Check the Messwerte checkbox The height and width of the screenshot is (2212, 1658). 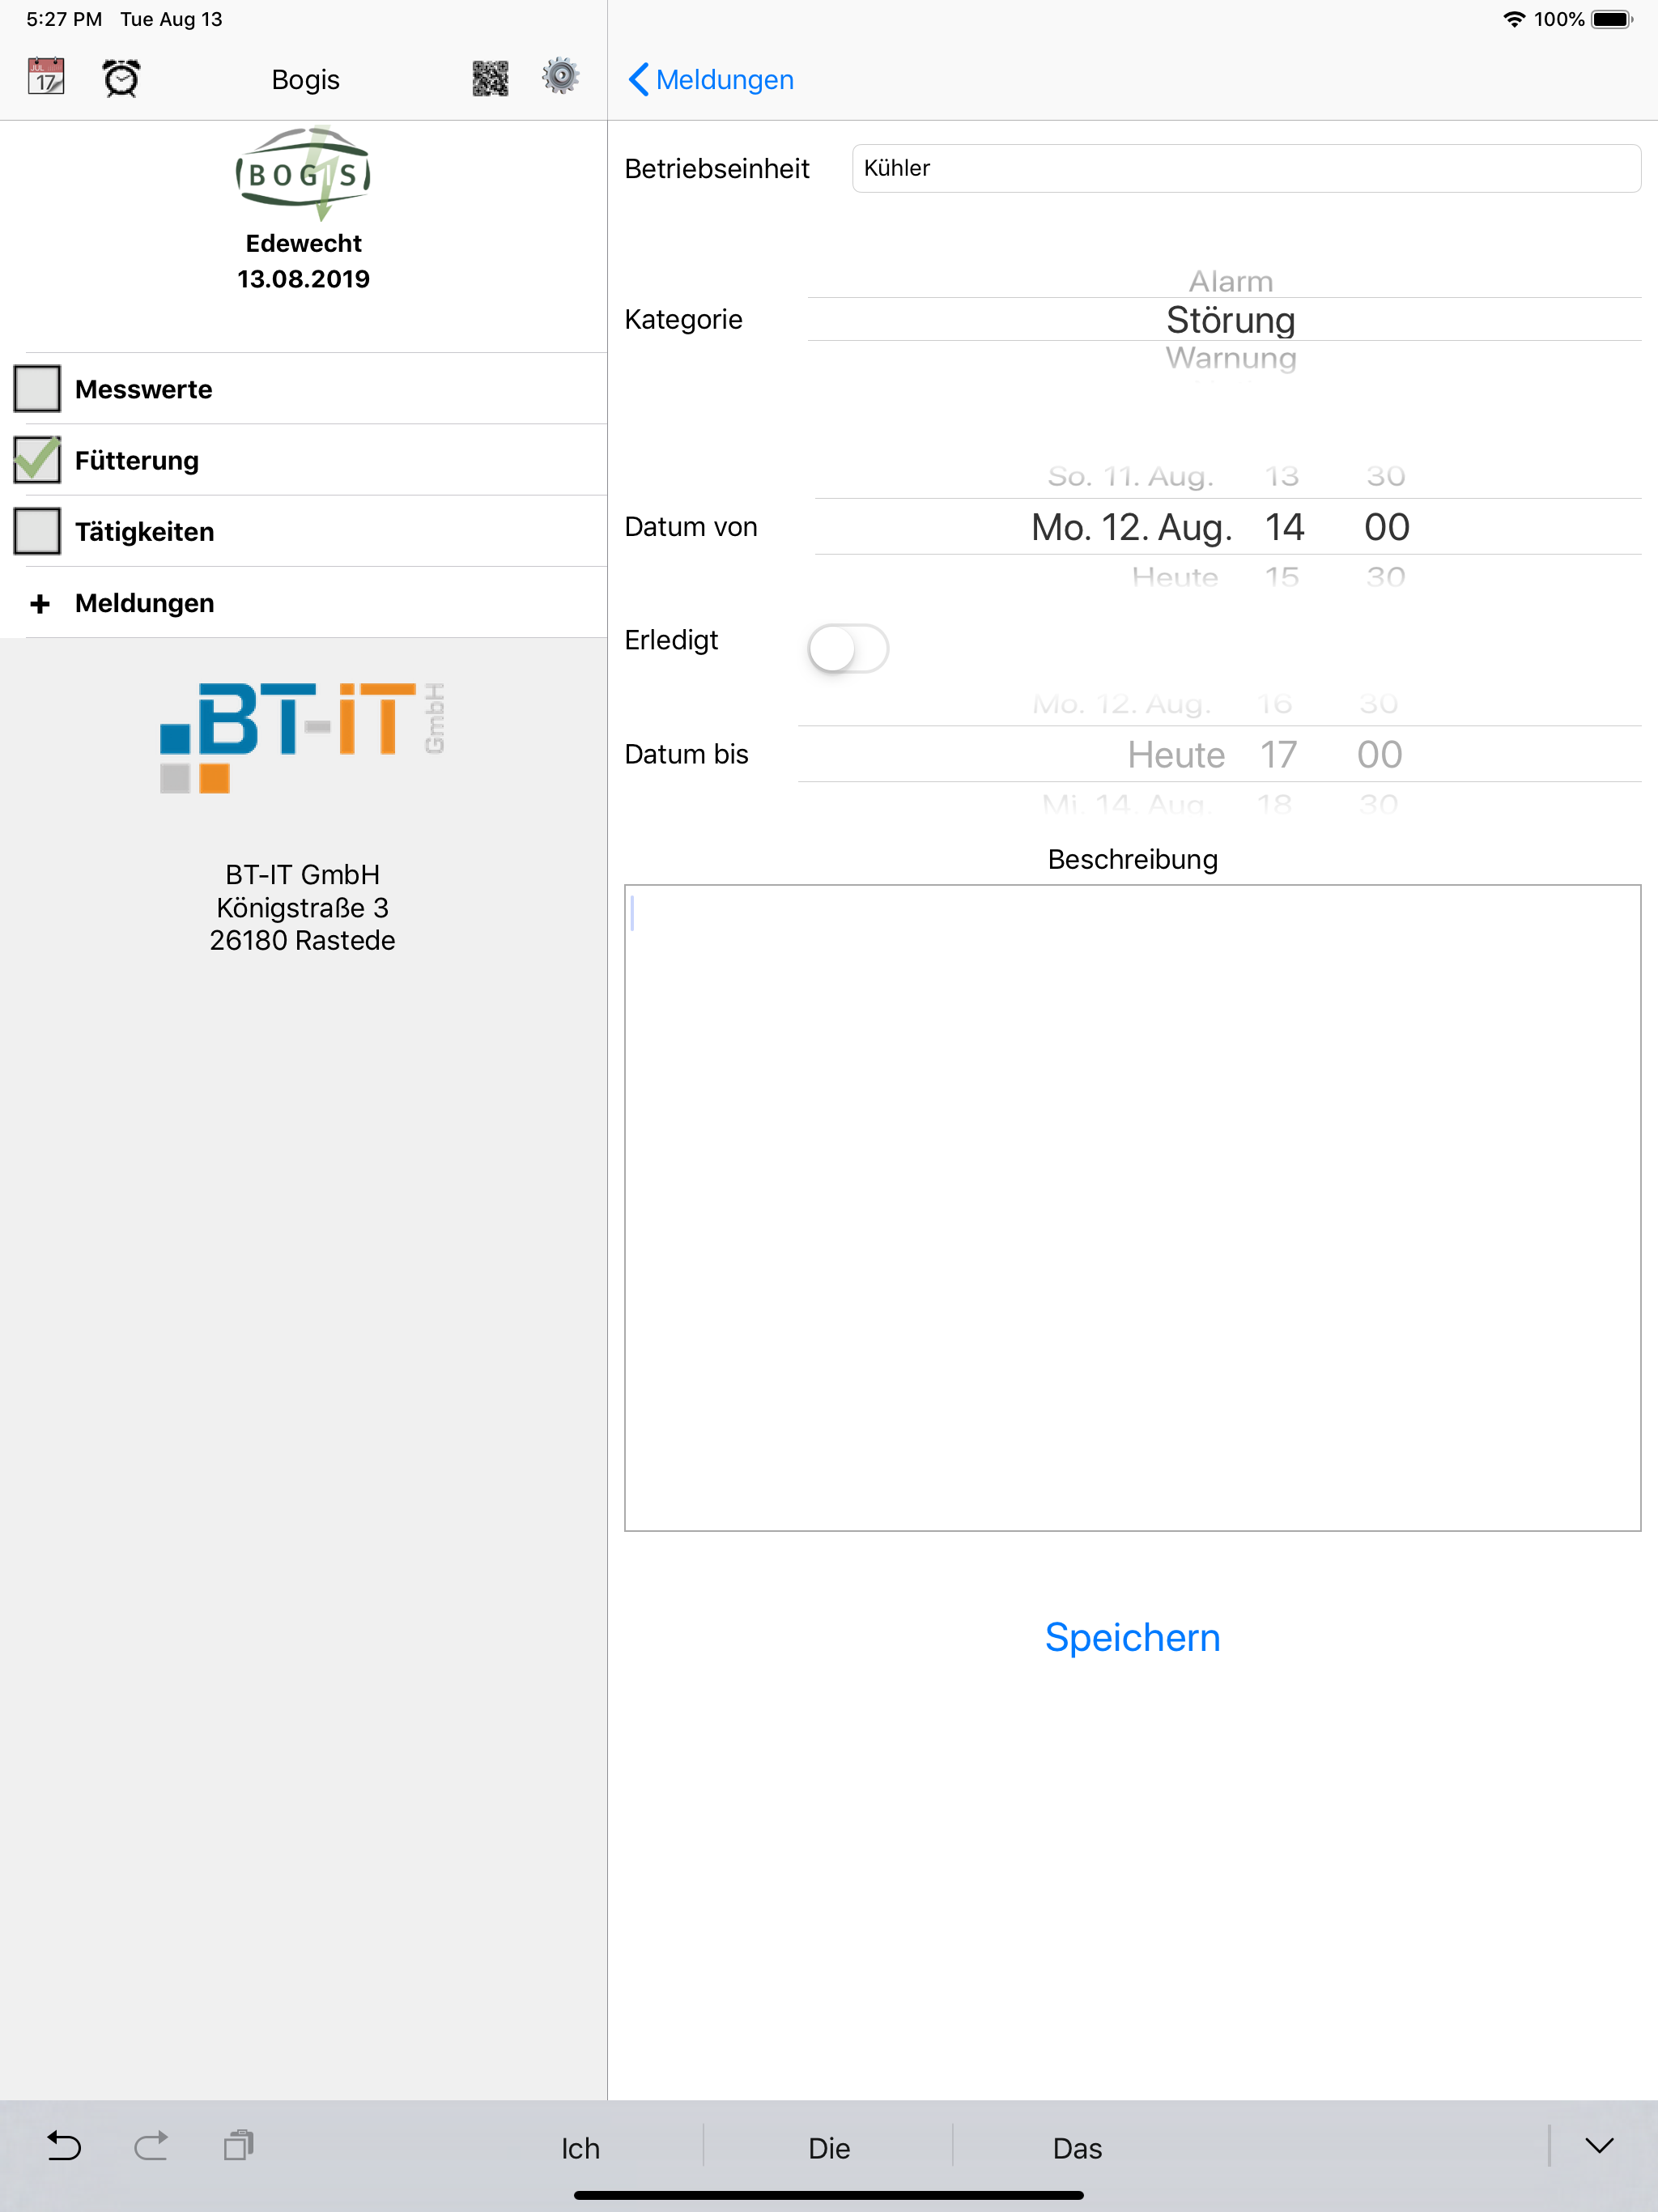pos(37,388)
